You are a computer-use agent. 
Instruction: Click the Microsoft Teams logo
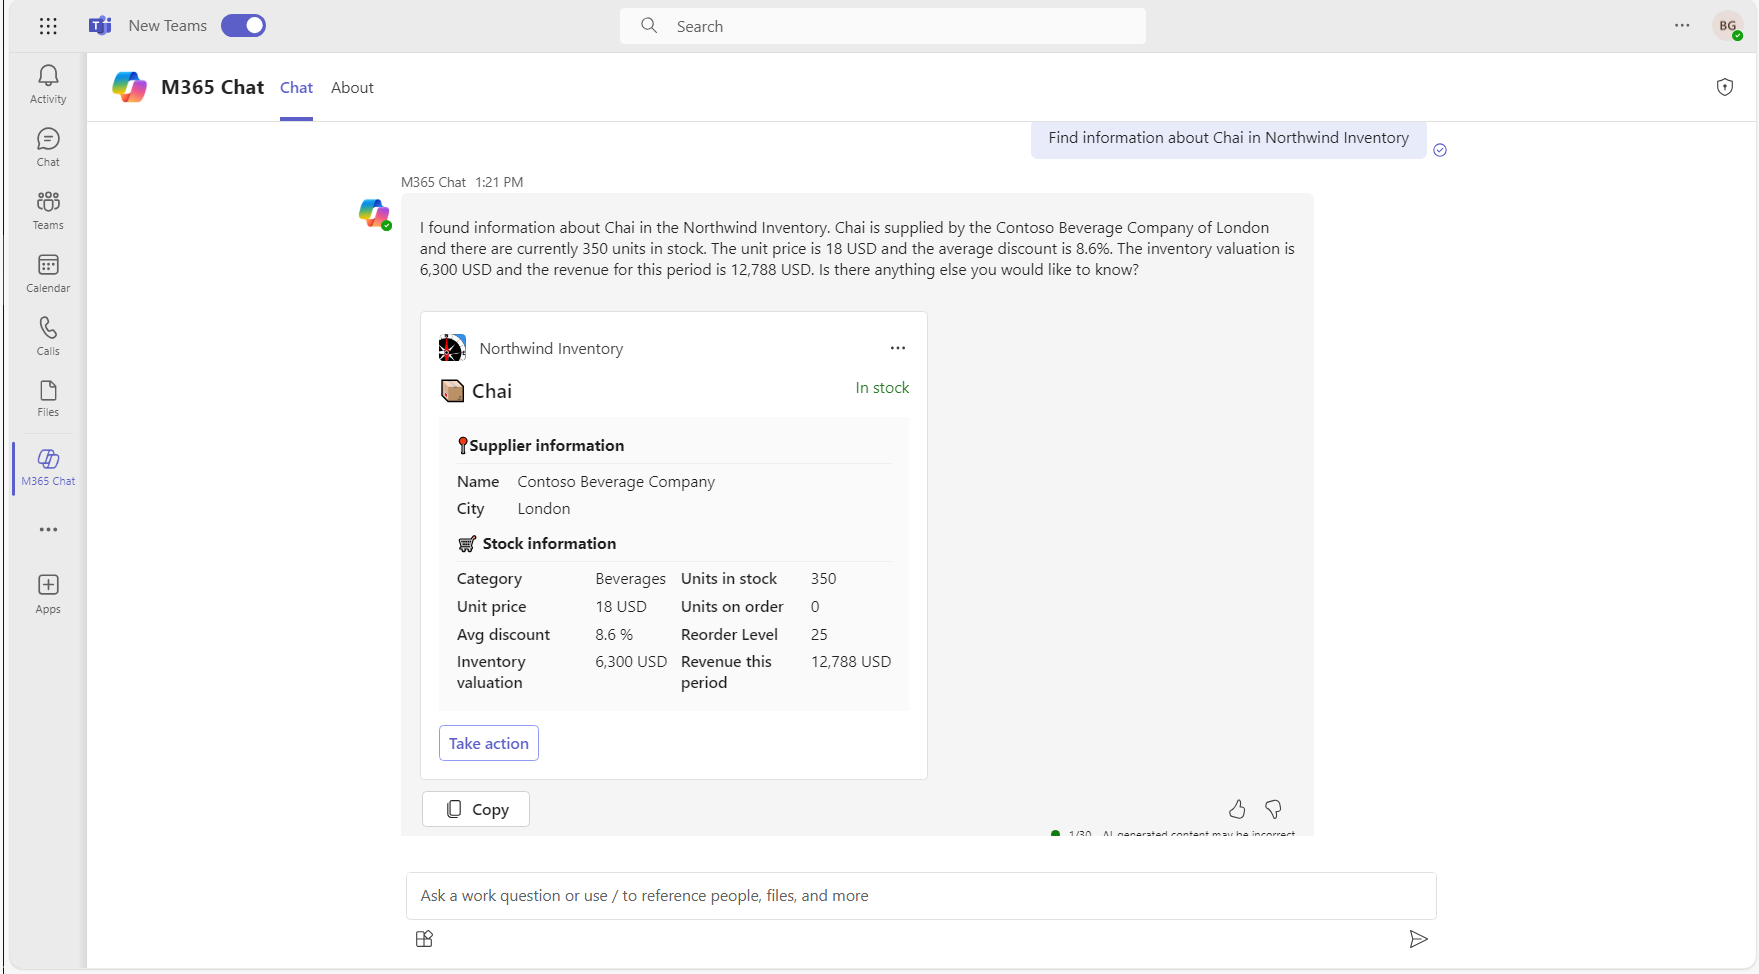click(100, 26)
